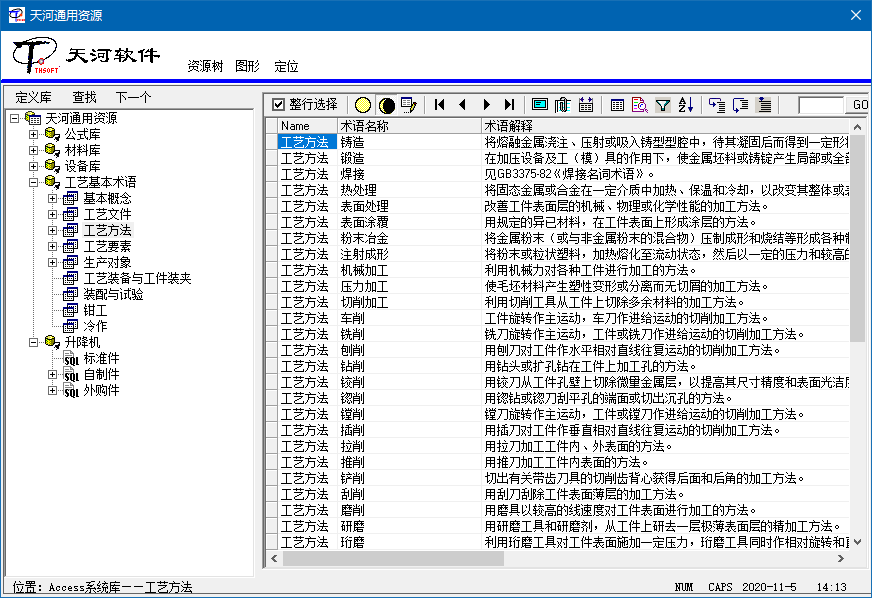Click the THSOFT logo
The height and width of the screenshot is (598, 872).
tap(36, 55)
